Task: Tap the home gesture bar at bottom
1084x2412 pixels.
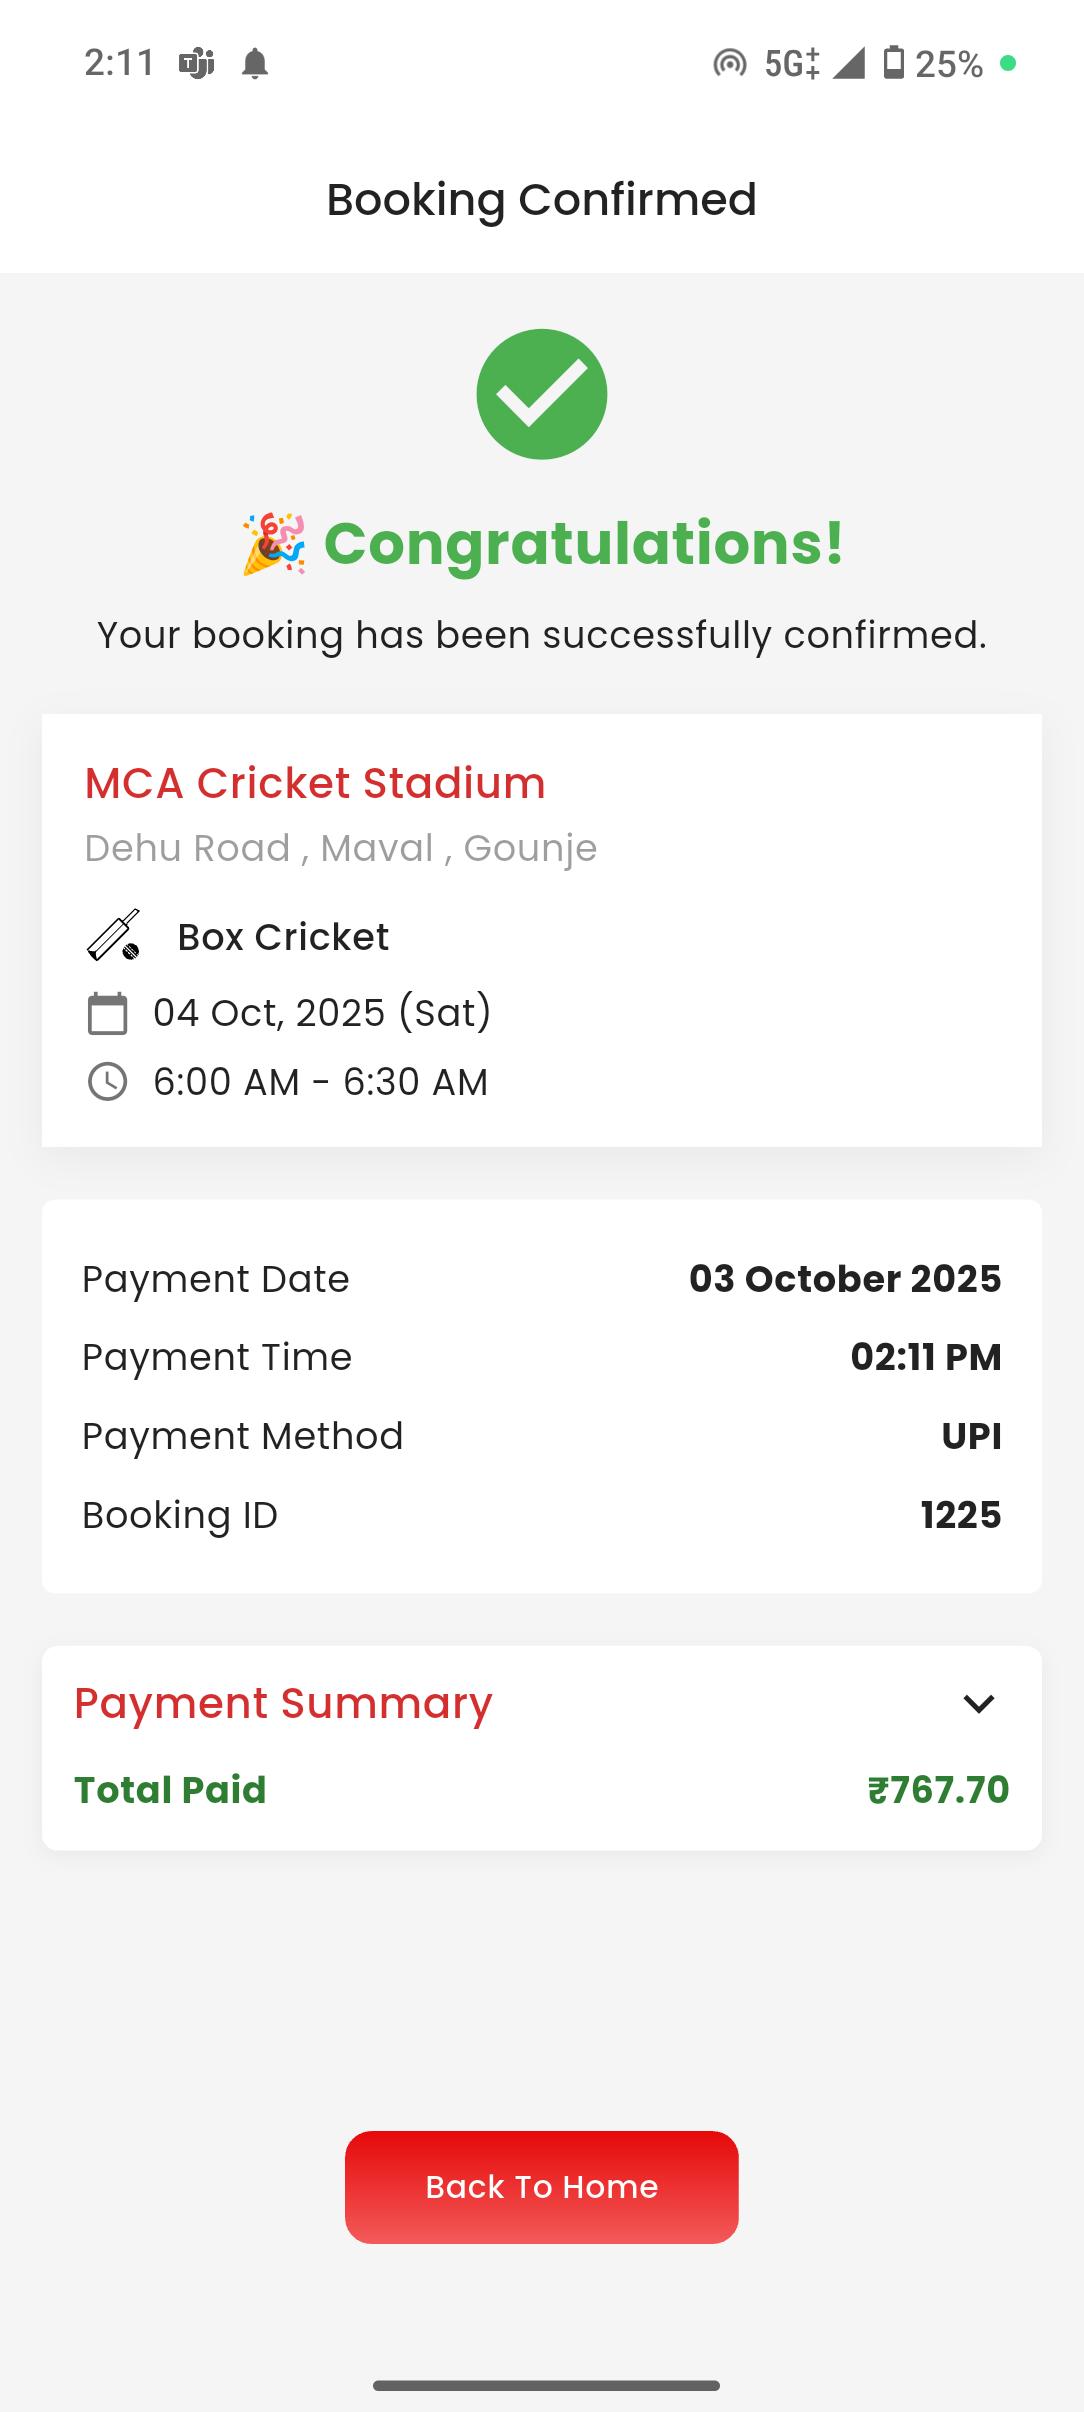Action: [546, 2385]
